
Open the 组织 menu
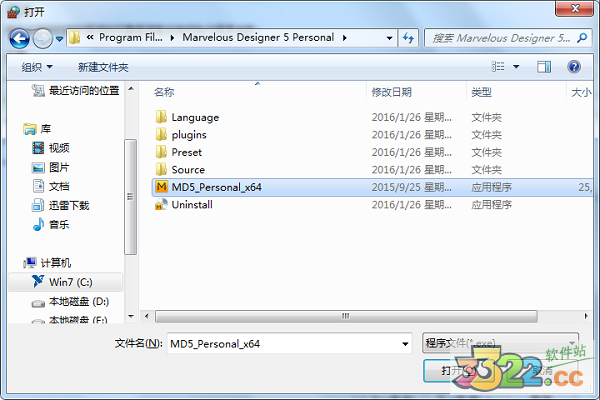[37, 67]
